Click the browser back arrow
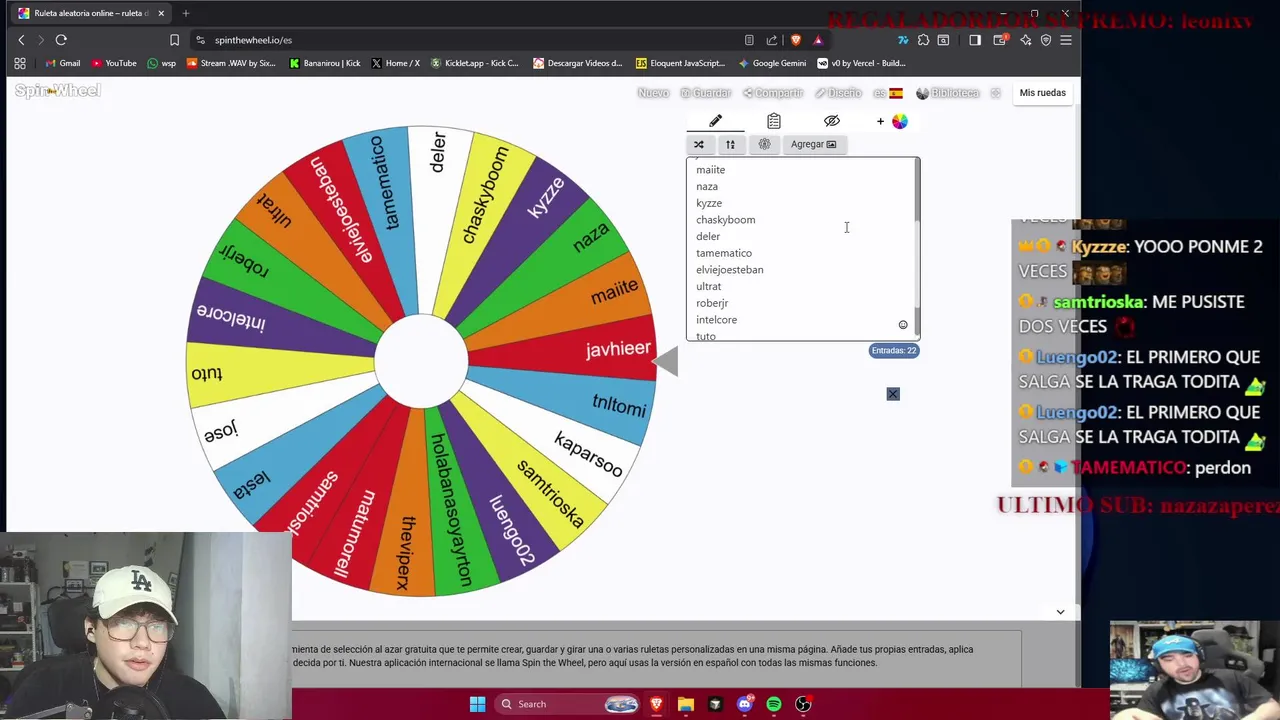 coord(21,40)
